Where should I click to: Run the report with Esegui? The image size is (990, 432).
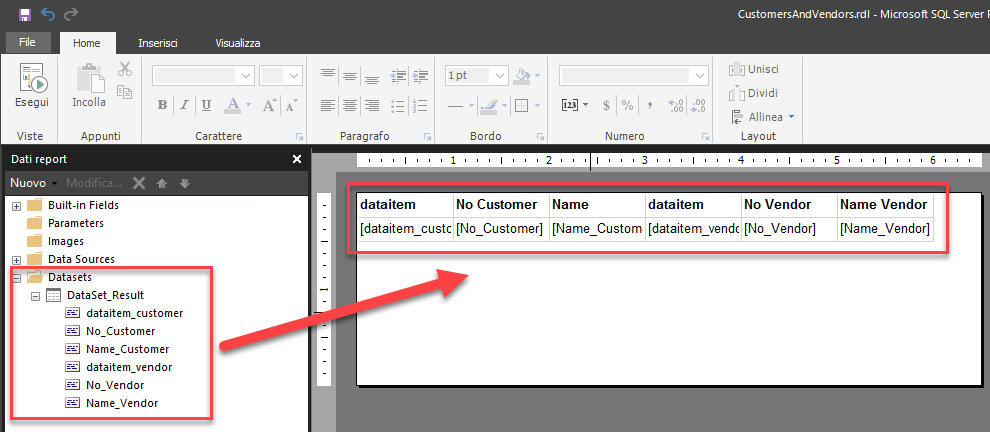(32, 86)
